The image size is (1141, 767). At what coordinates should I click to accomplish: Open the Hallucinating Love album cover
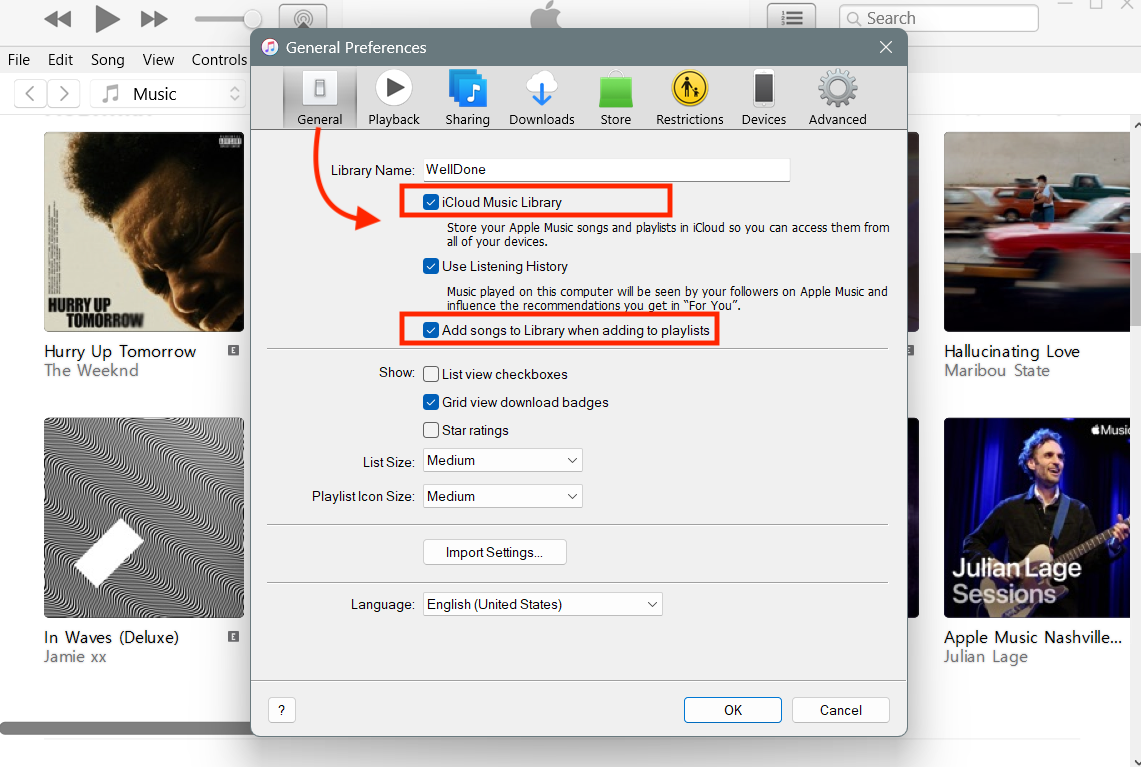pos(1037,231)
